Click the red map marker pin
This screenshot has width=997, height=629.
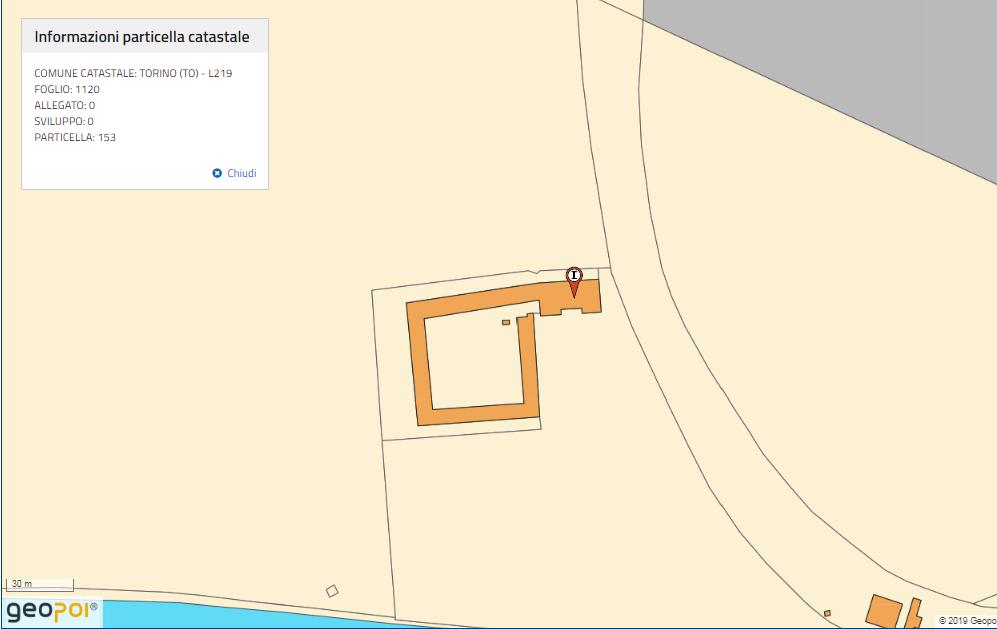click(574, 281)
